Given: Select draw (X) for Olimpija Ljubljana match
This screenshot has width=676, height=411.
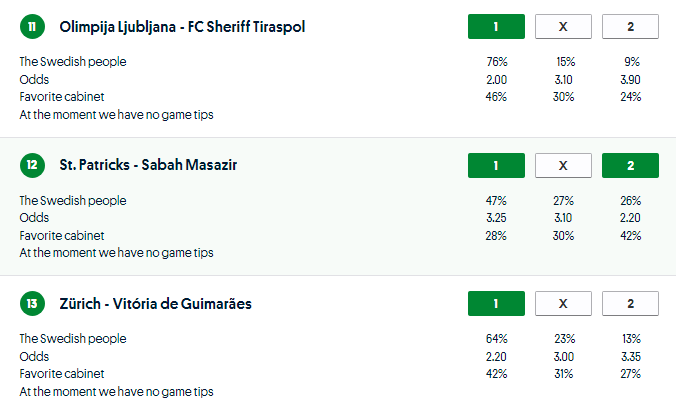Looking at the screenshot, I should (563, 26).
